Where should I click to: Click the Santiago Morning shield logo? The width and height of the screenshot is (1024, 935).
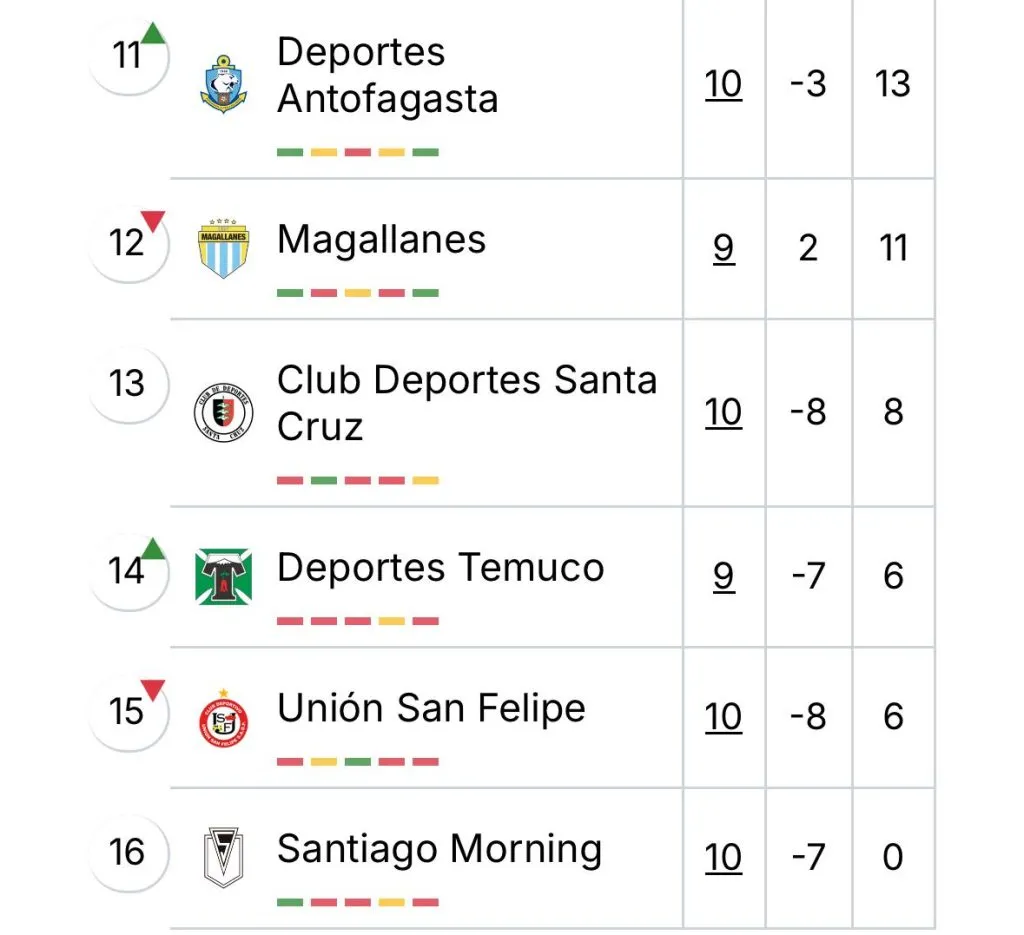223,857
